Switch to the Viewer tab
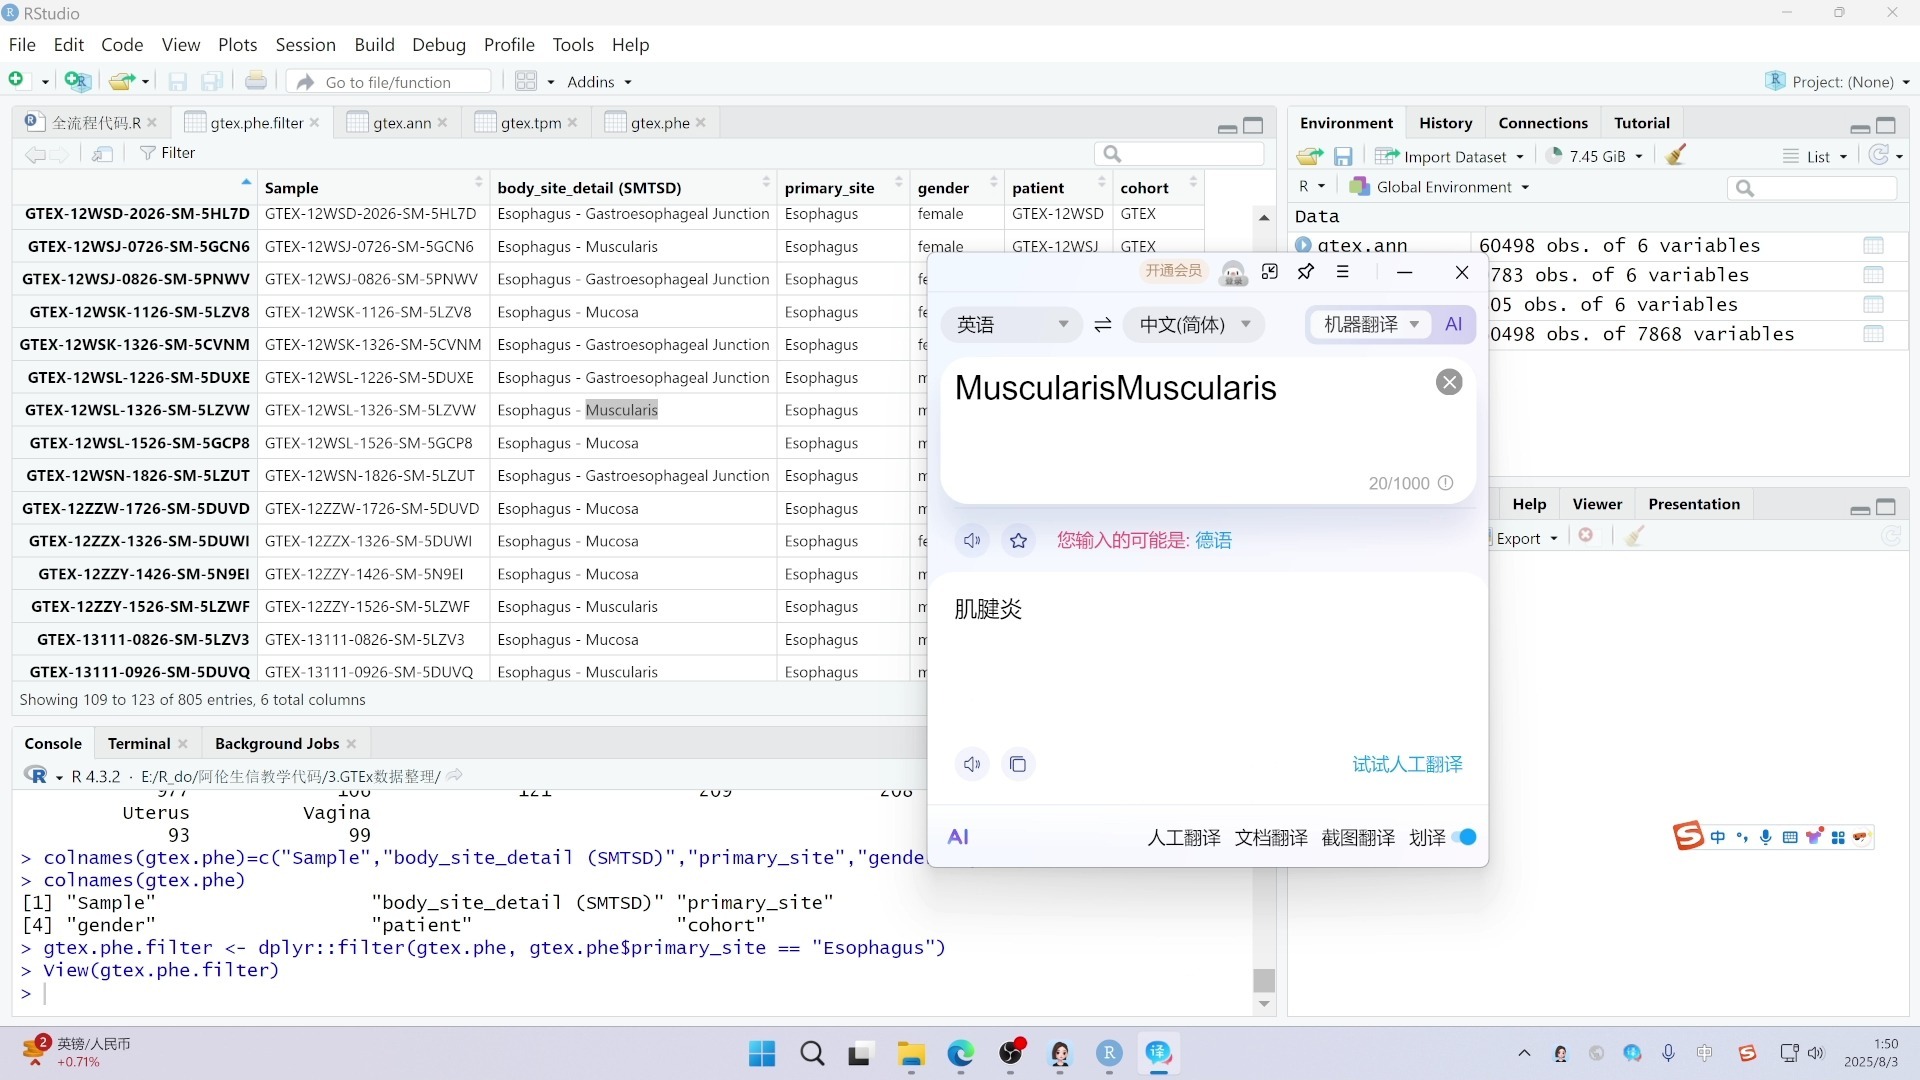1920x1080 pixels. tap(1597, 504)
